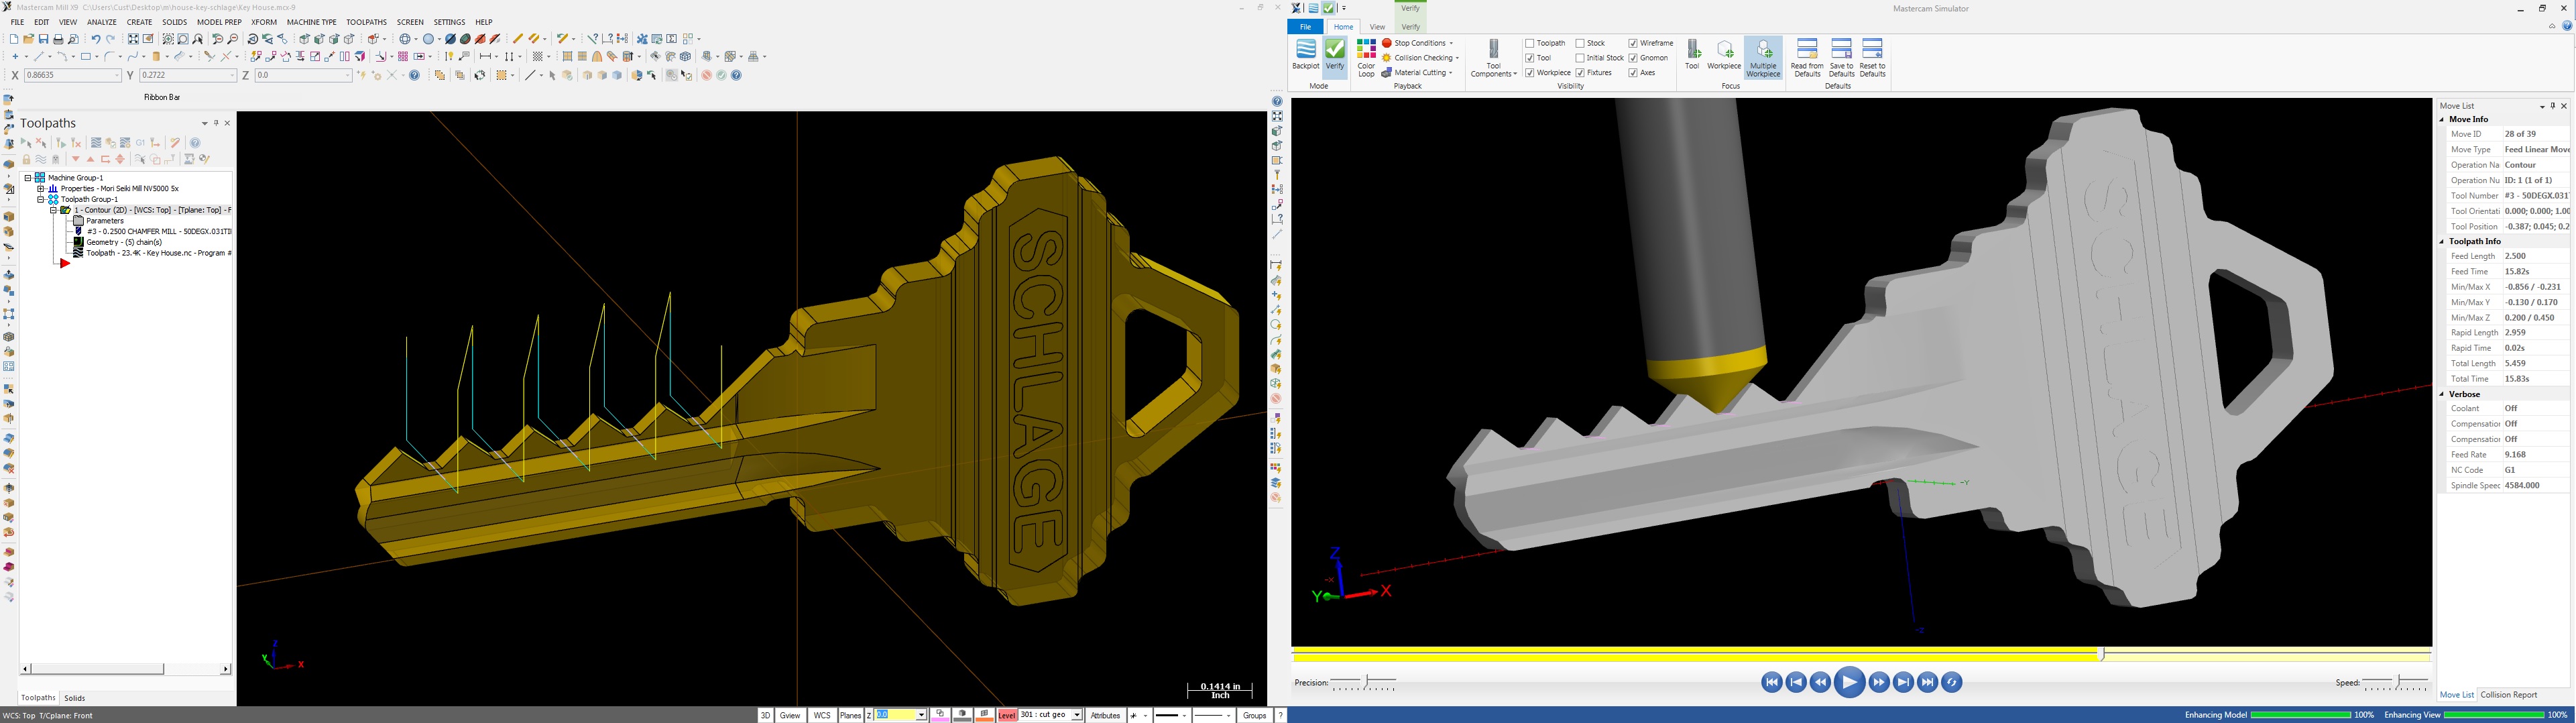Select Multiple Workpiece focus

pyautogui.click(x=1763, y=58)
